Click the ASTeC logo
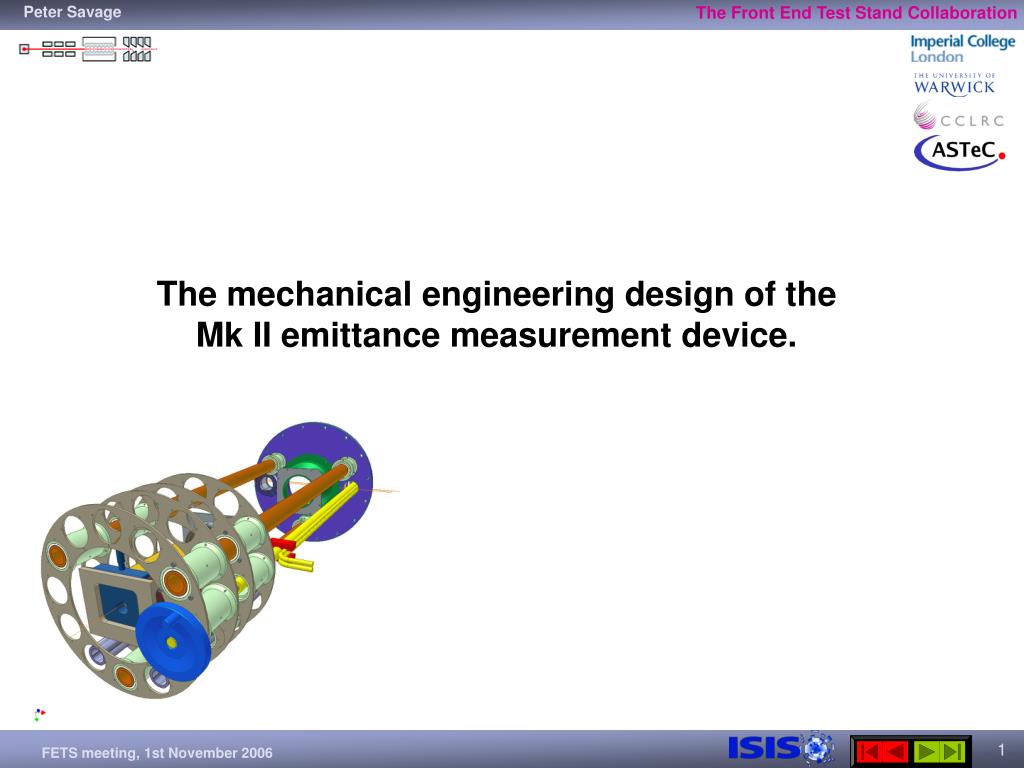Viewport: 1024px width, 768px height. [959, 152]
